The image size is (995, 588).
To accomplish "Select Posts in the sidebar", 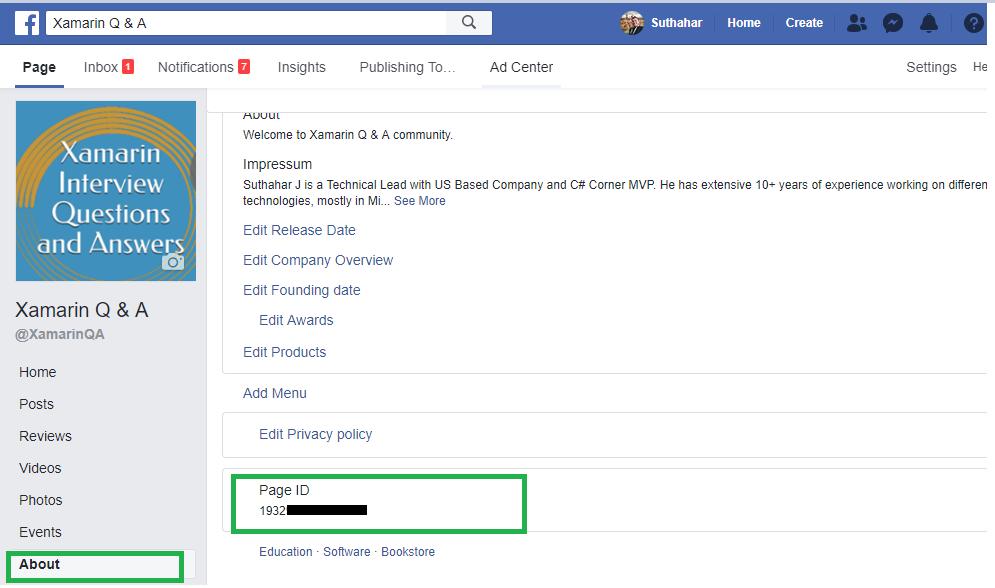I will (36, 404).
